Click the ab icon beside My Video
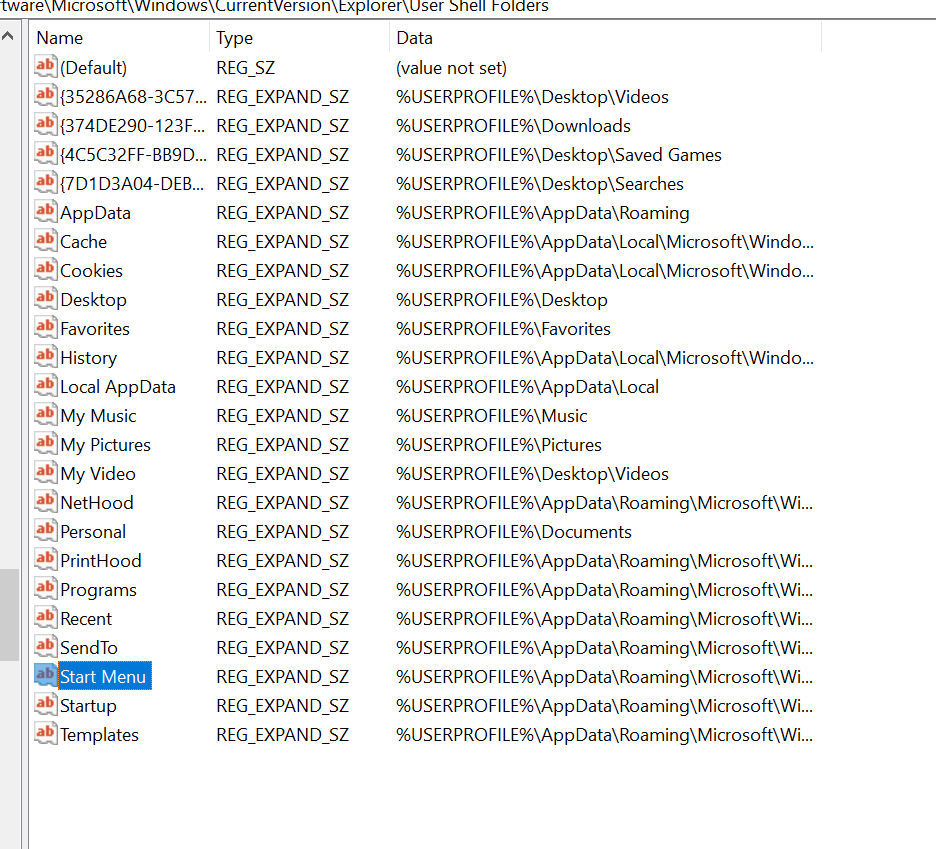This screenshot has width=936, height=849. click(45, 472)
